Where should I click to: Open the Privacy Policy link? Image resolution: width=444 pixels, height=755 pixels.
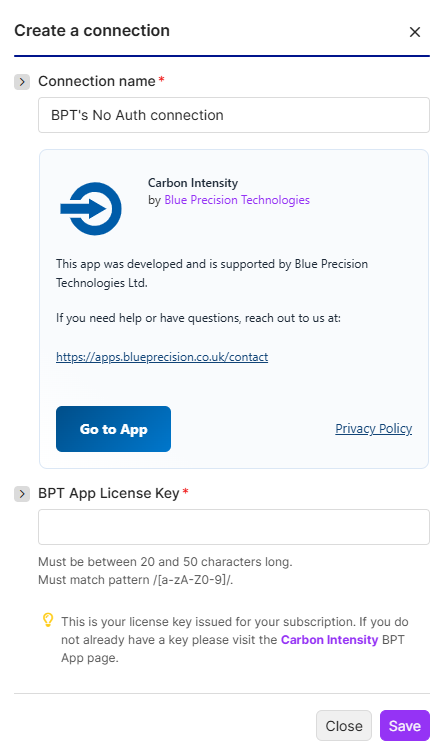pyautogui.click(x=374, y=429)
